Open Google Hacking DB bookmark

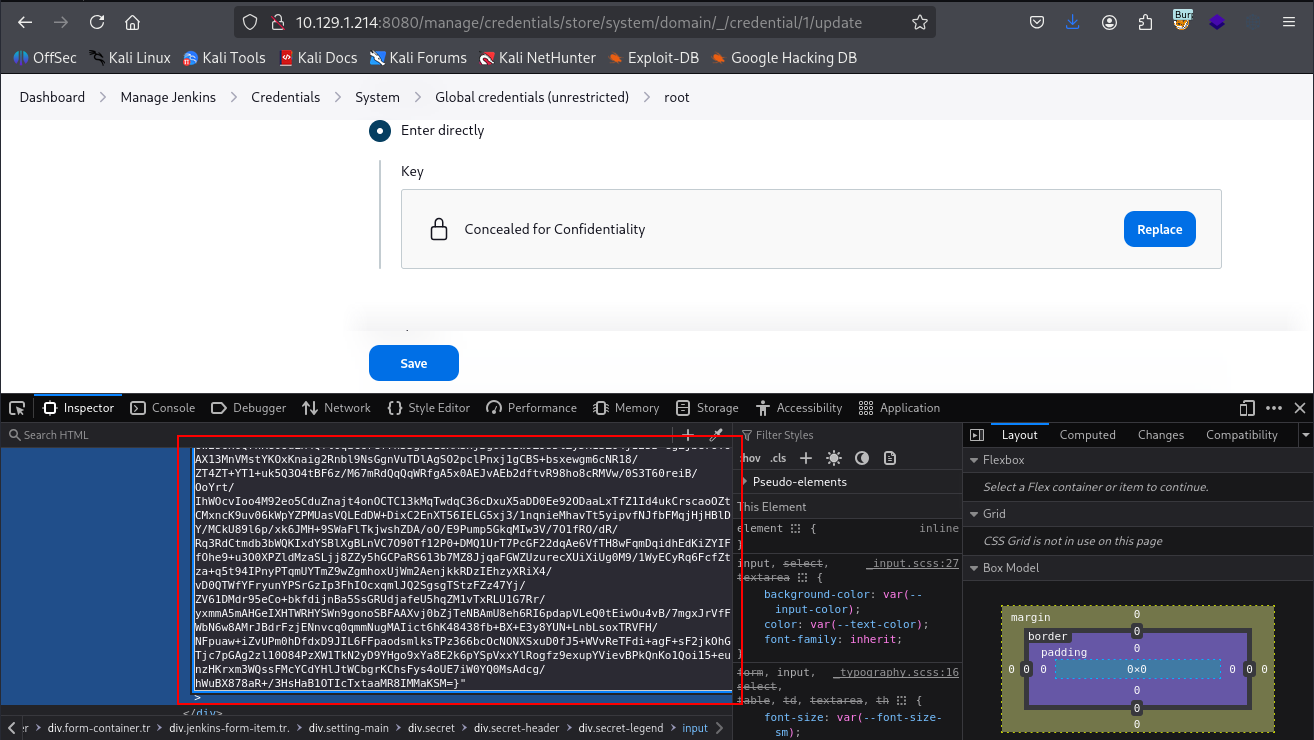click(x=784, y=58)
